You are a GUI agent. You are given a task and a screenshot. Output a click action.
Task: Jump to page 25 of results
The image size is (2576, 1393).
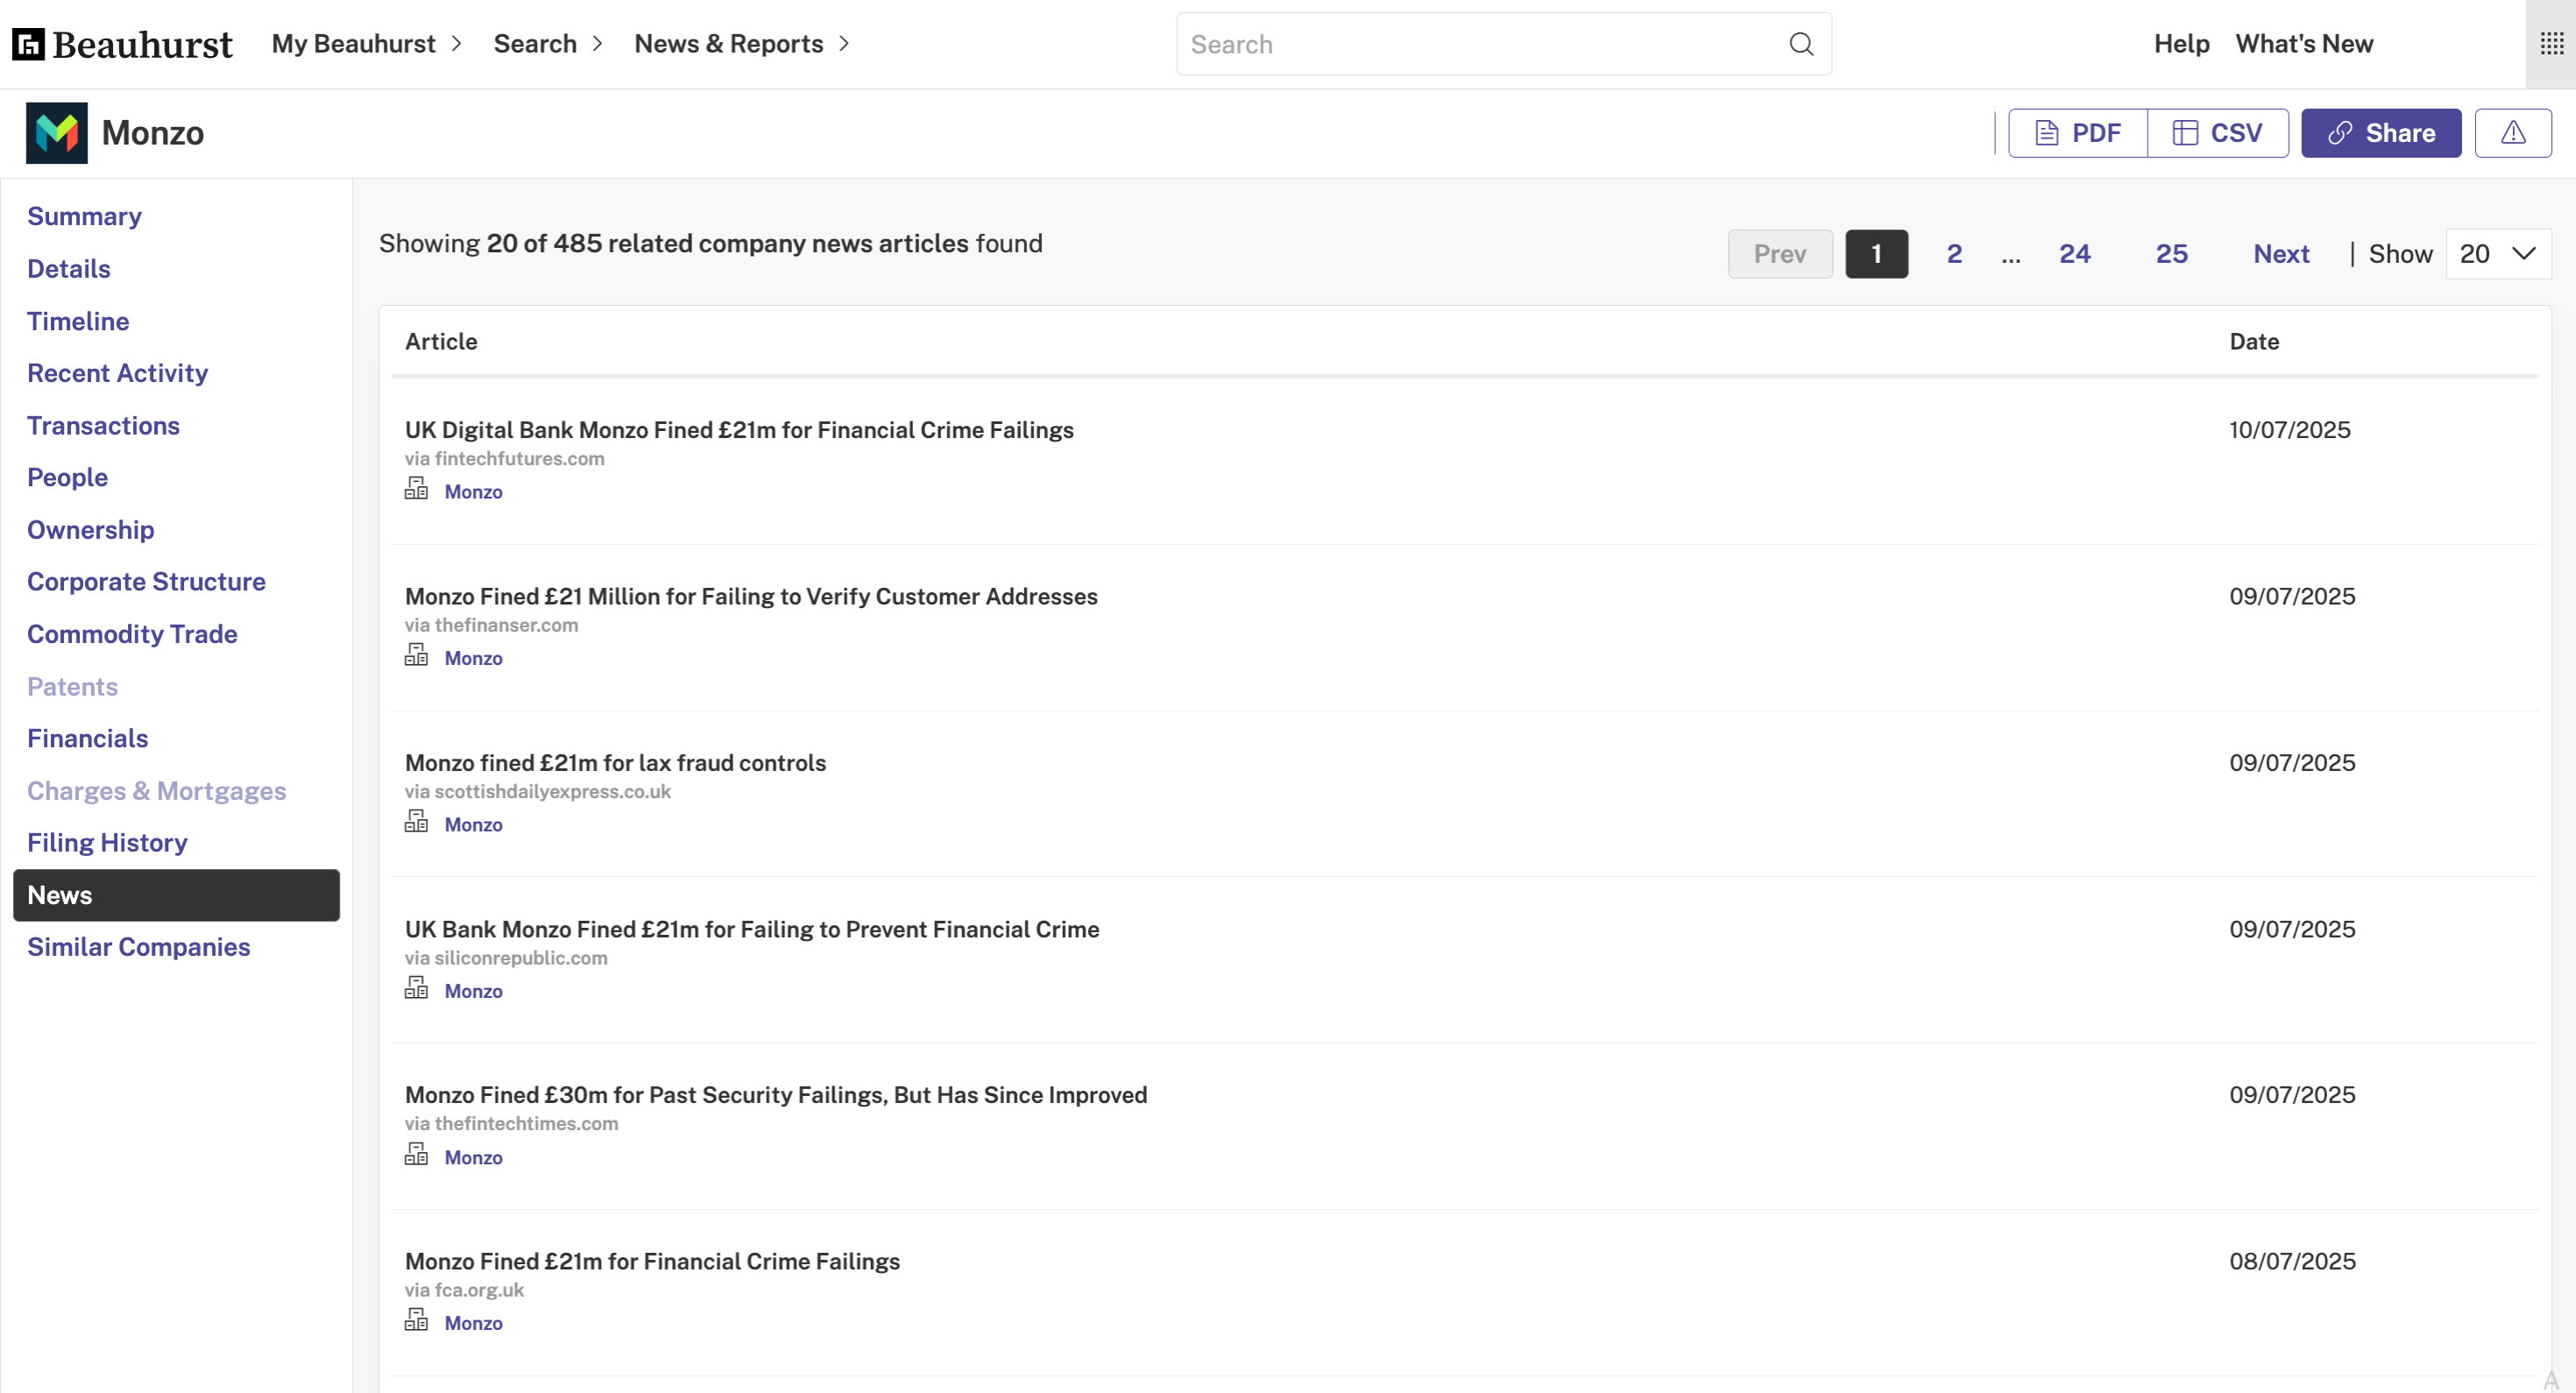(2171, 254)
